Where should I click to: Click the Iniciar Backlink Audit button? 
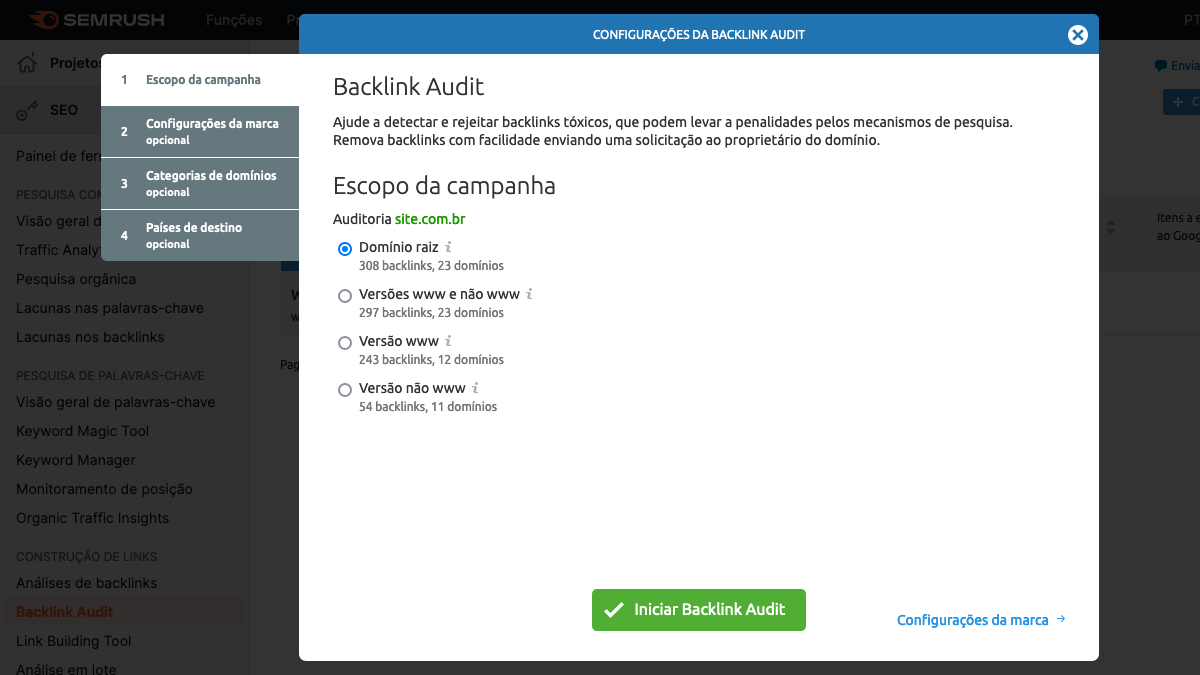(699, 610)
